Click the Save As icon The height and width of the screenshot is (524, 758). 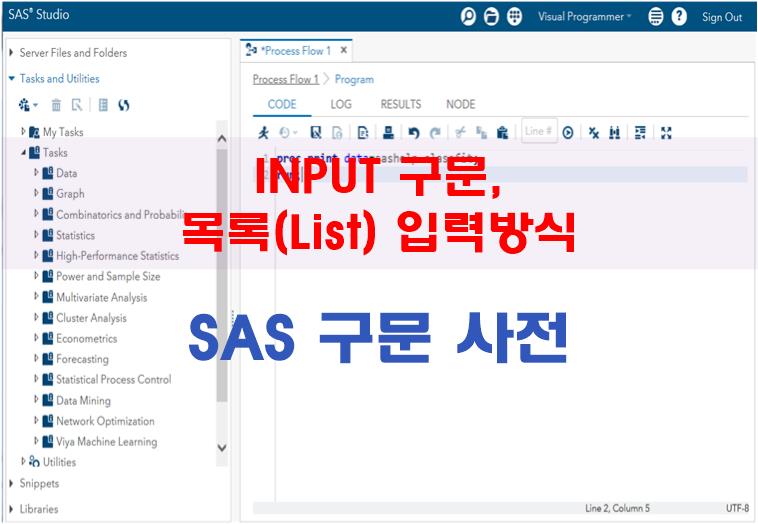(337, 132)
